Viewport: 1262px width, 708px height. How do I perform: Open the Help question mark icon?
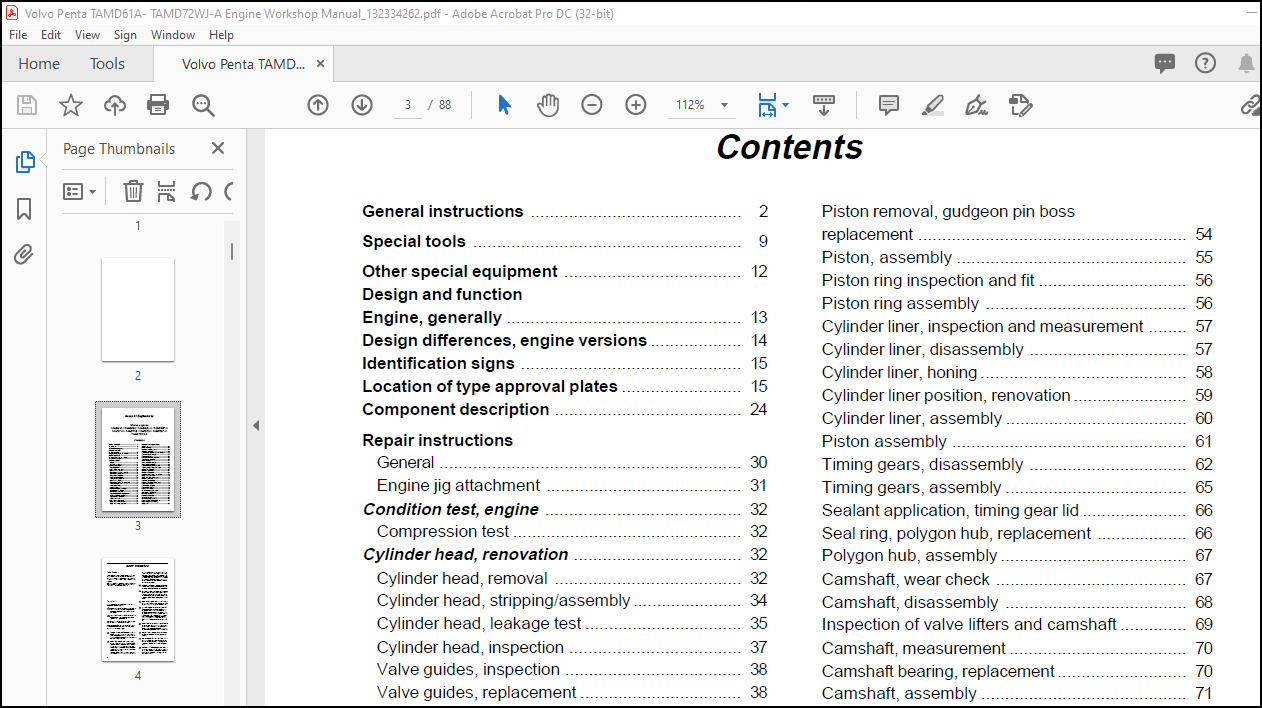(1206, 63)
